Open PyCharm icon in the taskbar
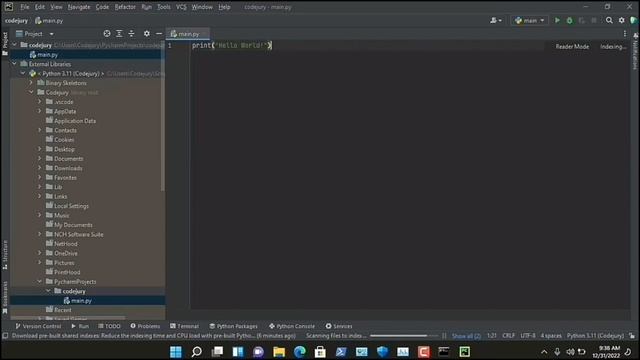 click(x=464, y=352)
